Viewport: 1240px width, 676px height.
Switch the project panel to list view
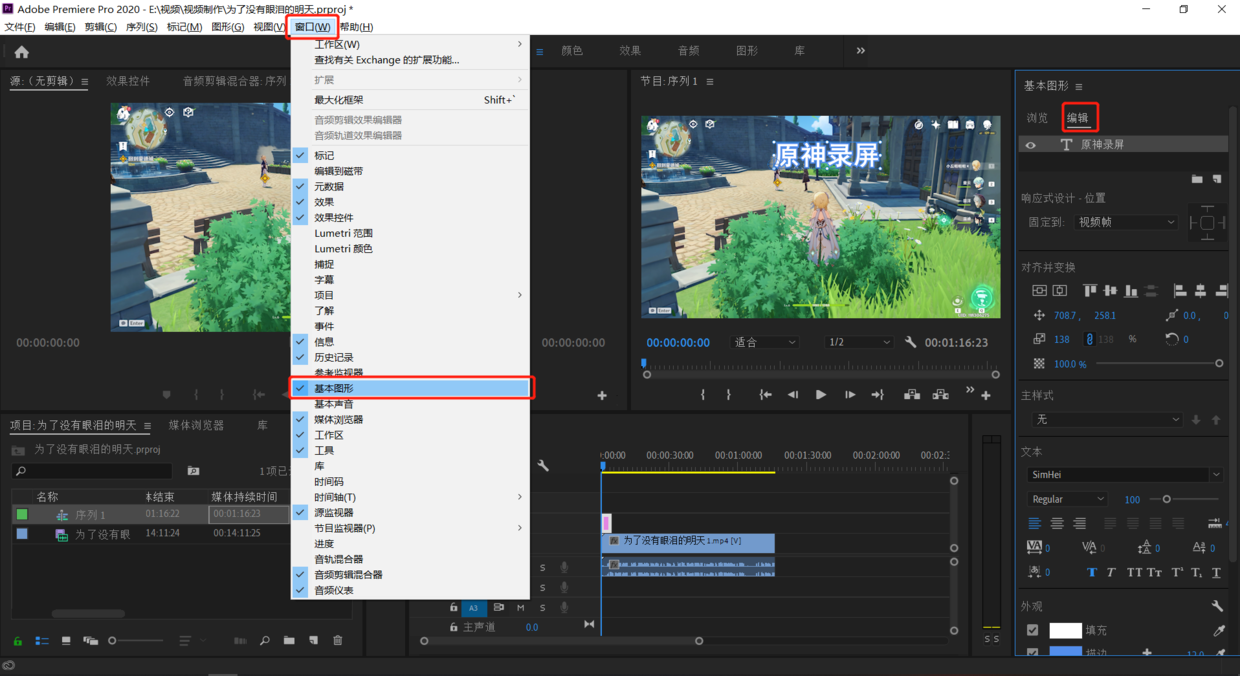coord(42,641)
